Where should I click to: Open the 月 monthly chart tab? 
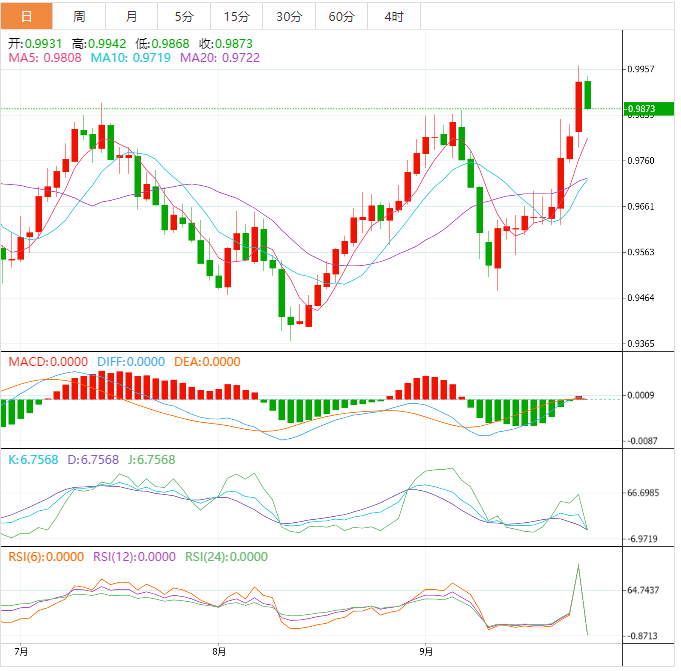[x=132, y=16]
